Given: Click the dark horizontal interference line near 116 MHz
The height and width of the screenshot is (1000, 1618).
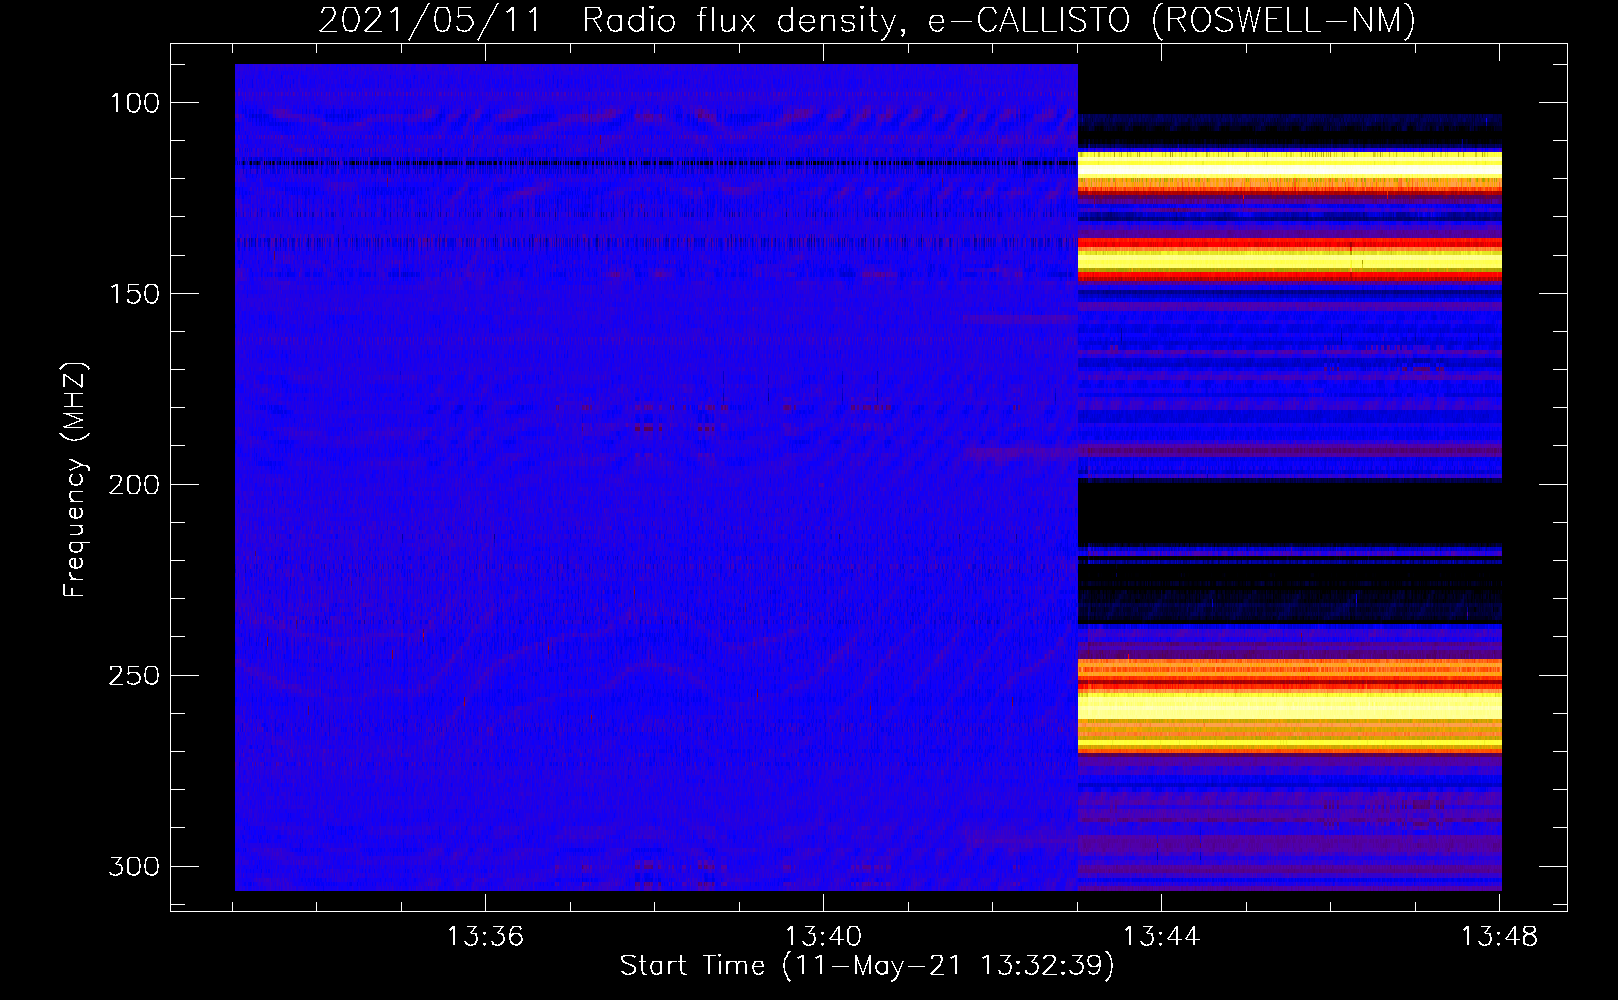Looking at the screenshot, I should coord(656,163).
